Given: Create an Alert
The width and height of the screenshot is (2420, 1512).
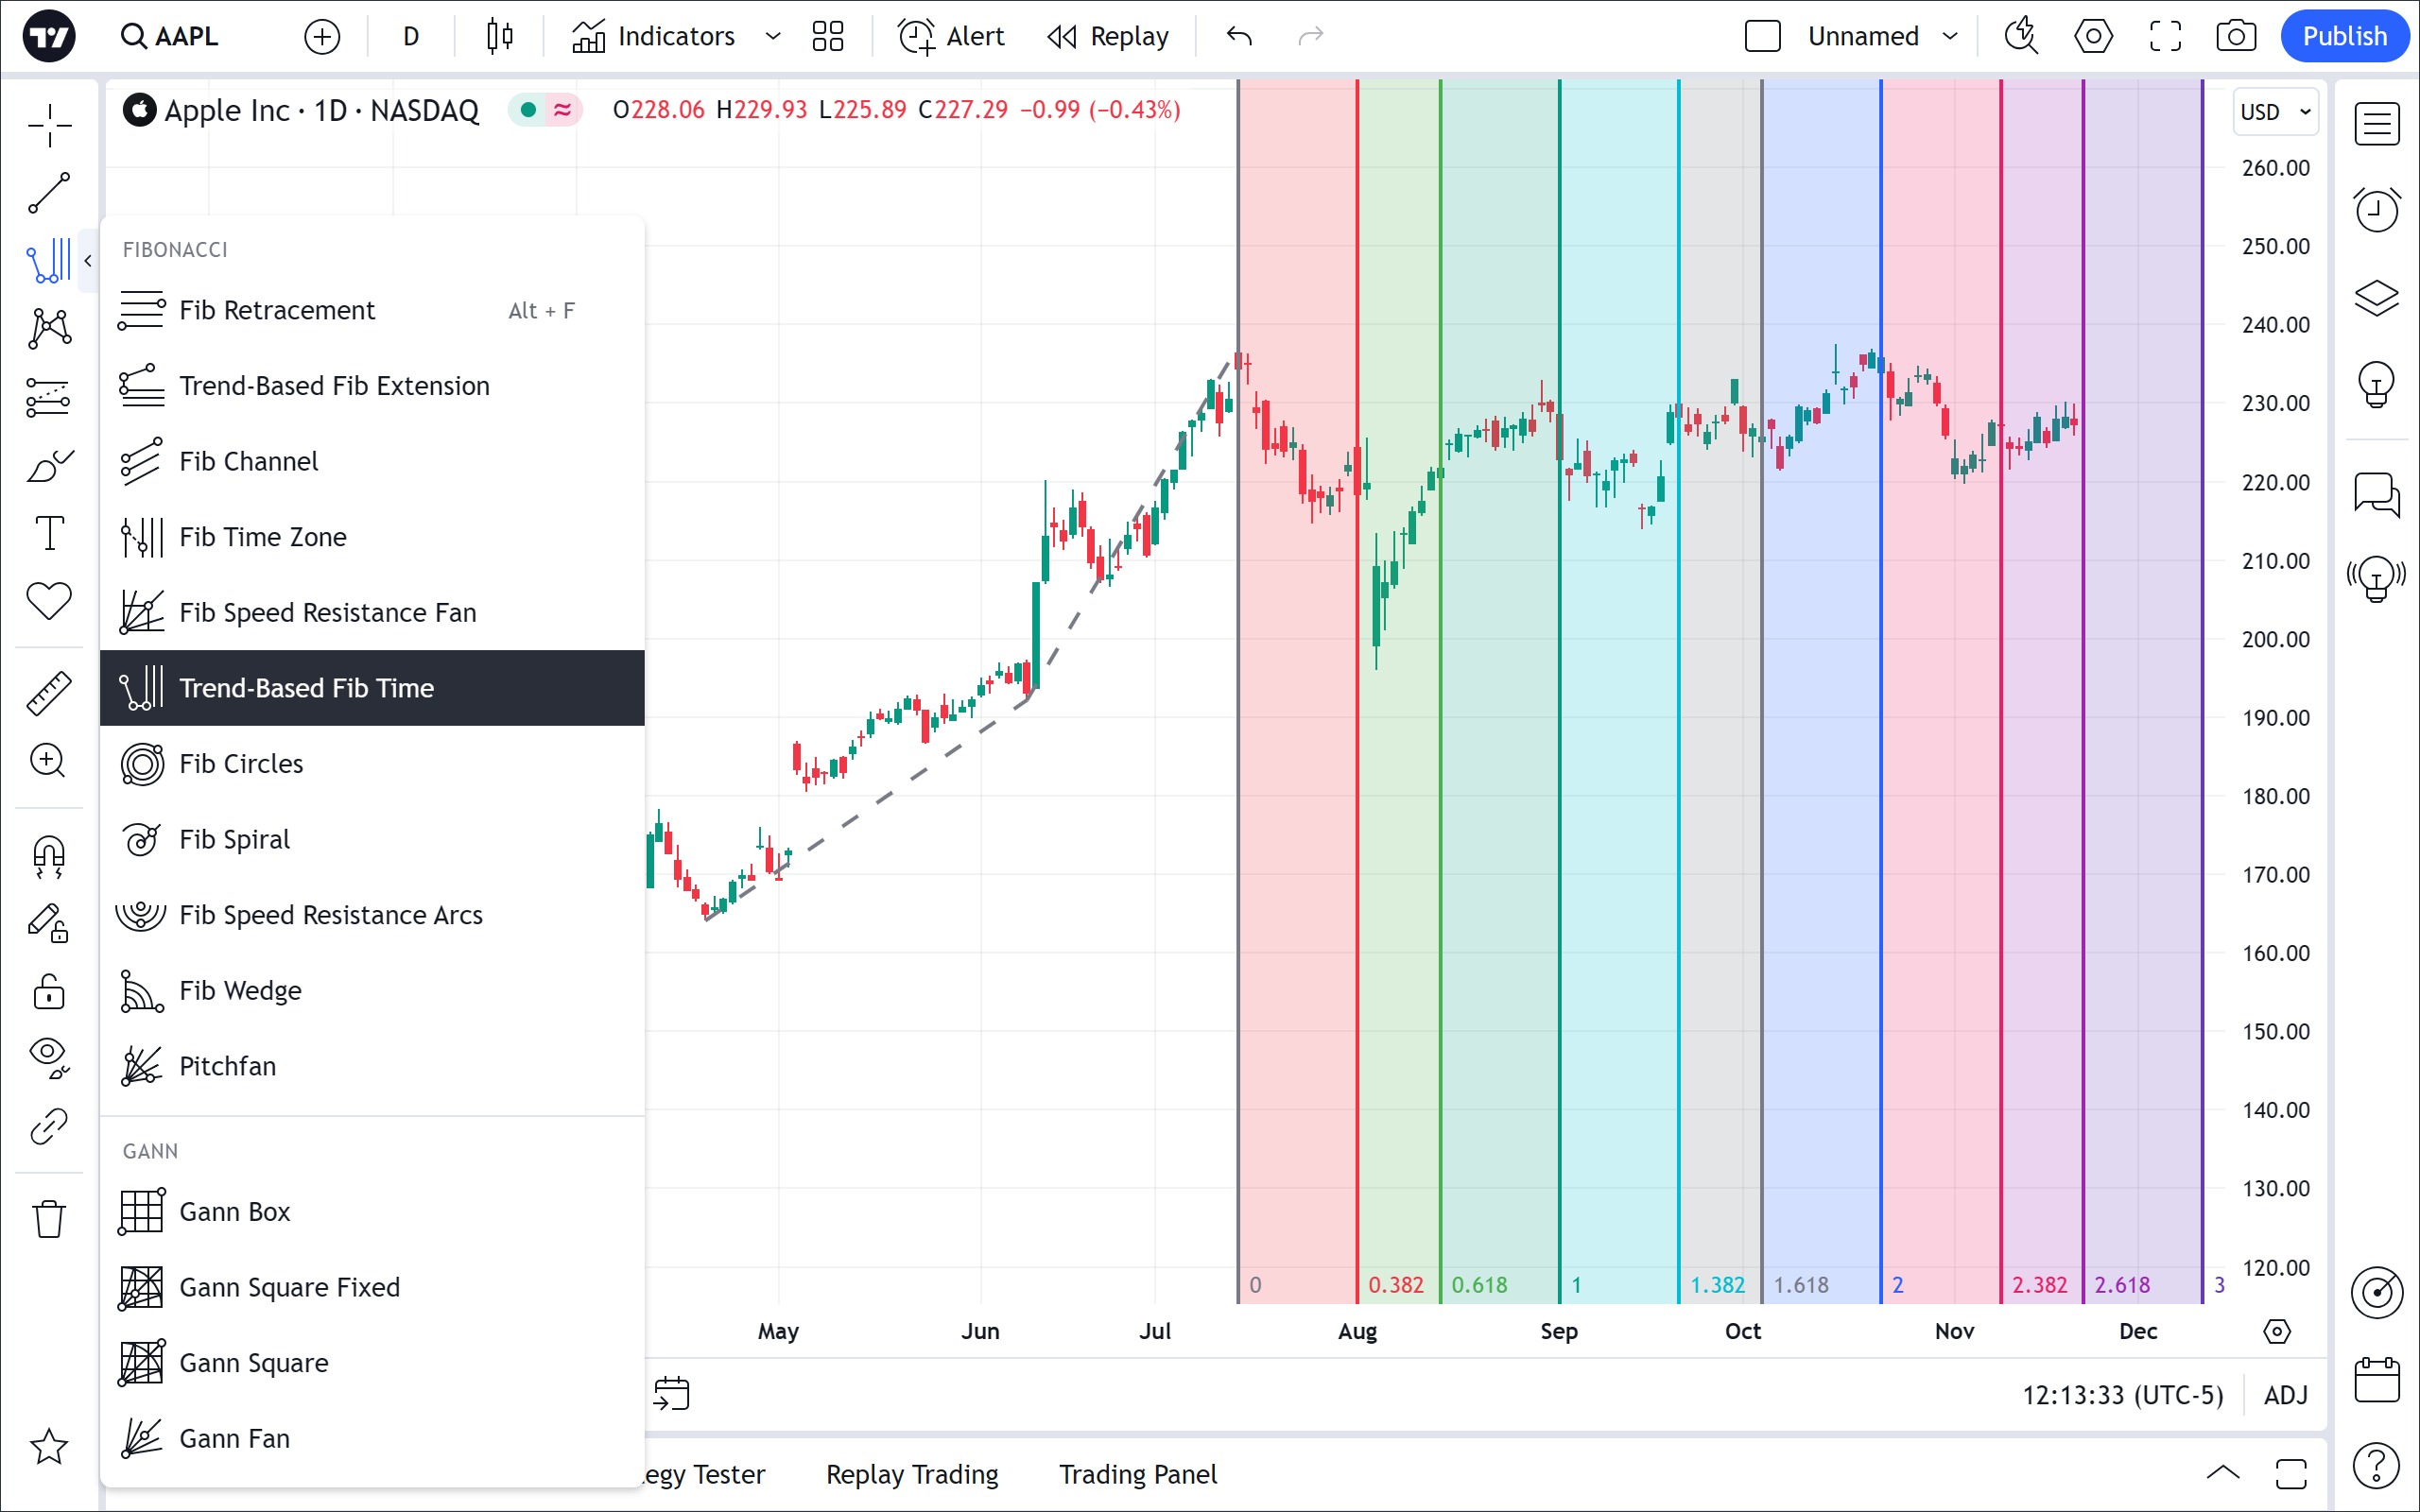Looking at the screenshot, I should click(951, 37).
